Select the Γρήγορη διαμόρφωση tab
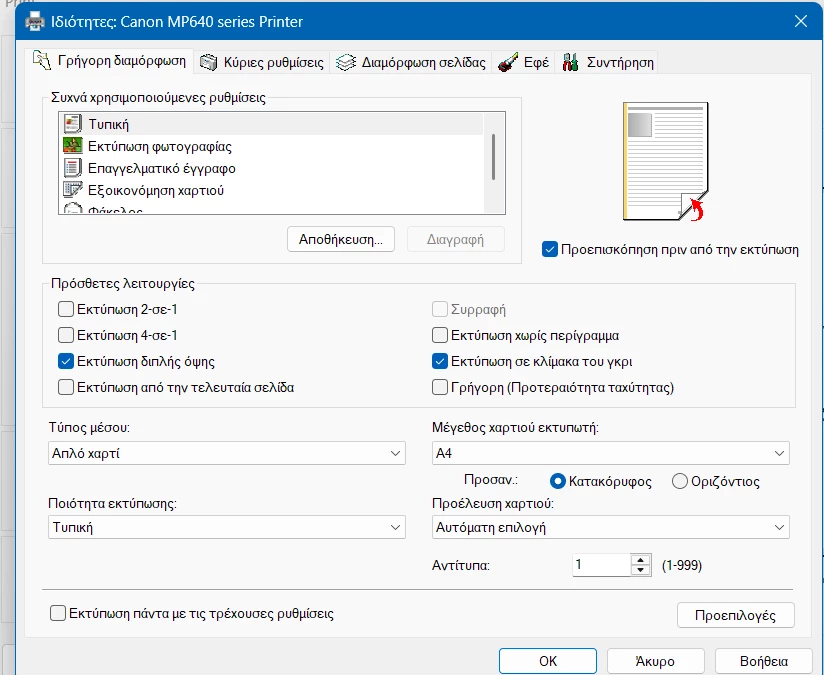824x675 pixels. coord(109,60)
